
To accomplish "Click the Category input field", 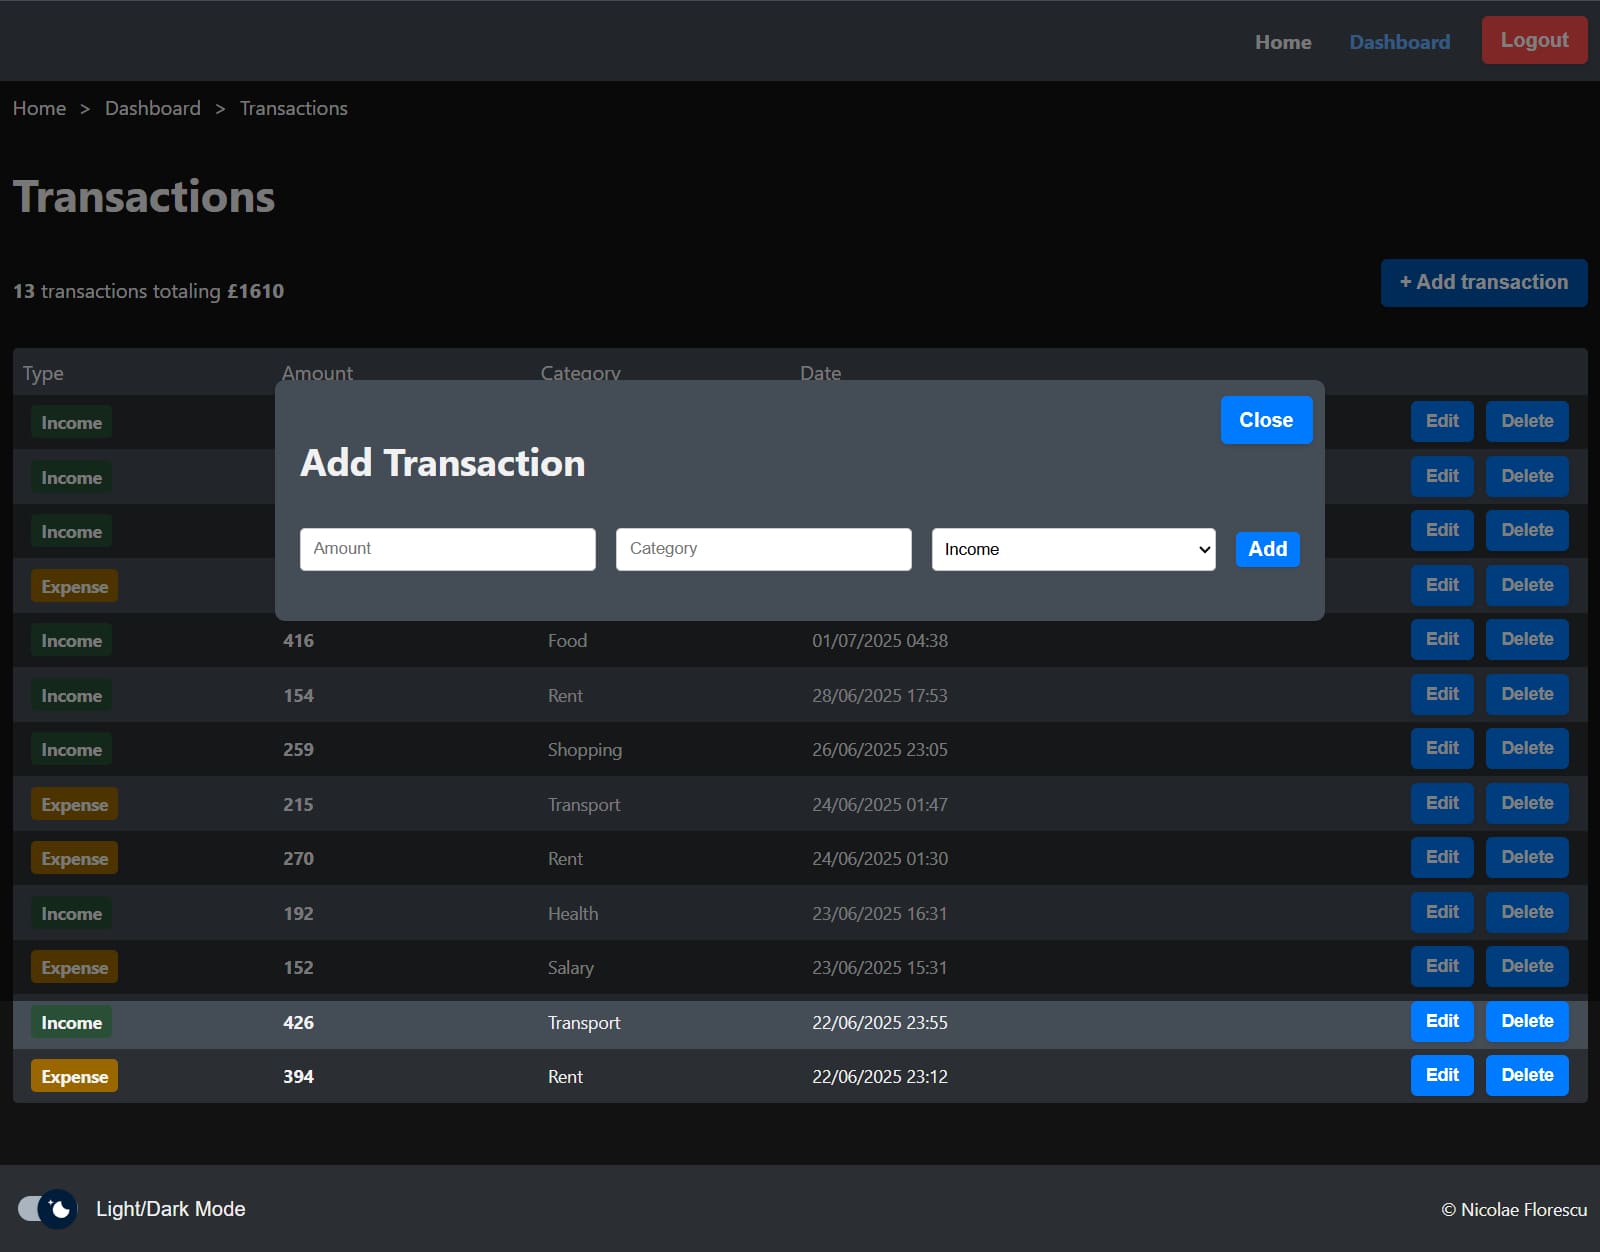I will pos(763,549).
